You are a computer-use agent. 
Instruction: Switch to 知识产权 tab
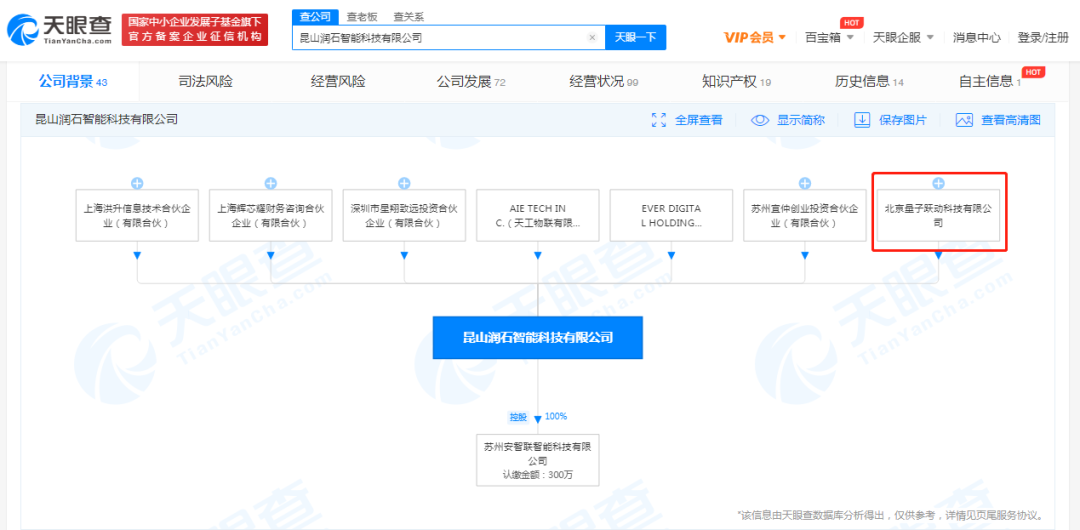pos(736,82)
